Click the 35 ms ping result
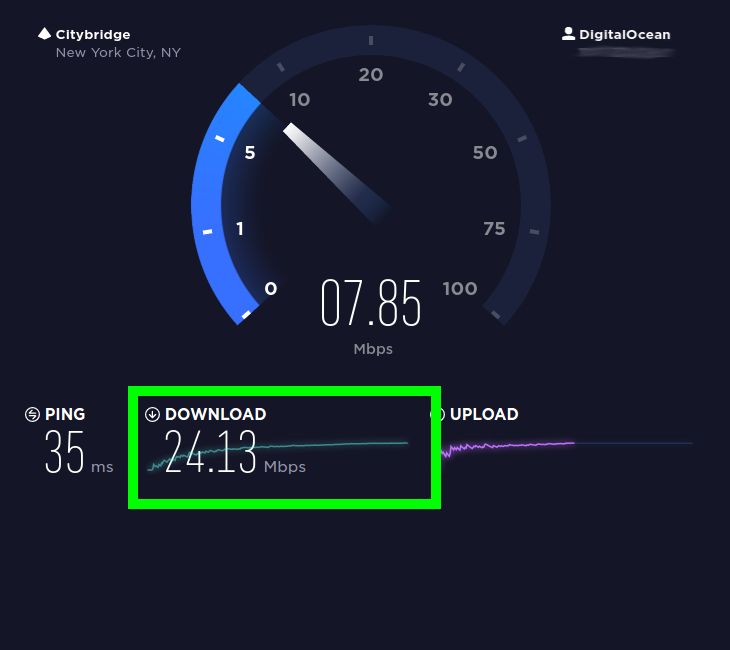 (79, 452)
